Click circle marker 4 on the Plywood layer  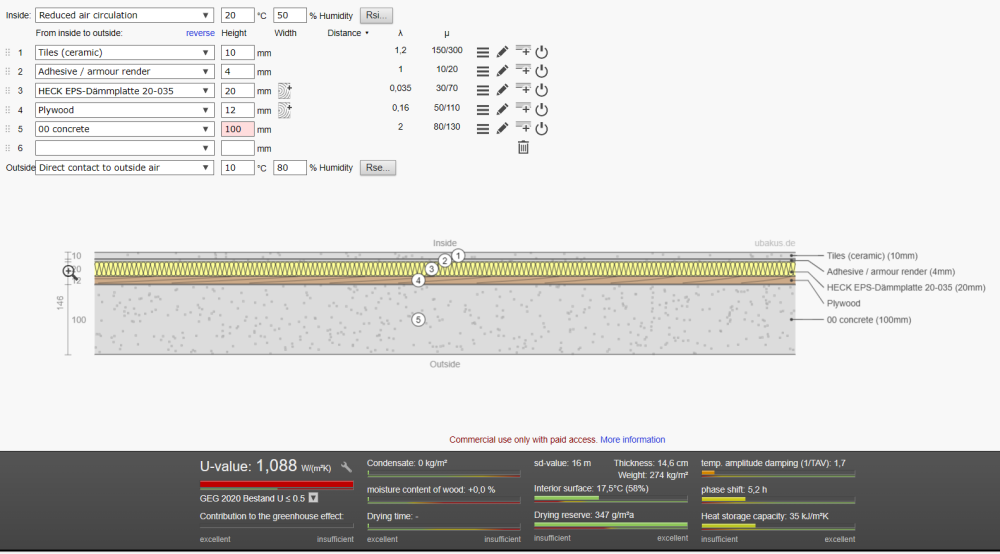click(418, 280)
